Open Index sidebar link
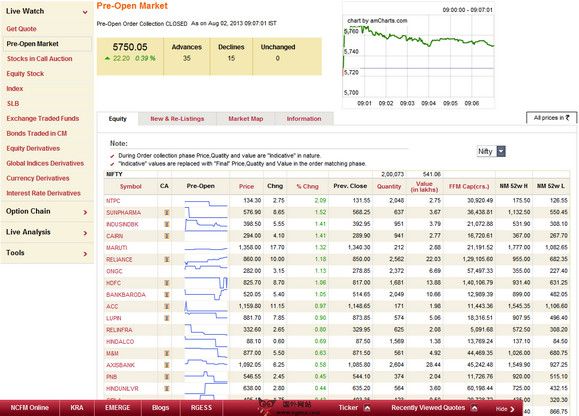Screen dimensions: 579x416 click(x=15, y=89)
